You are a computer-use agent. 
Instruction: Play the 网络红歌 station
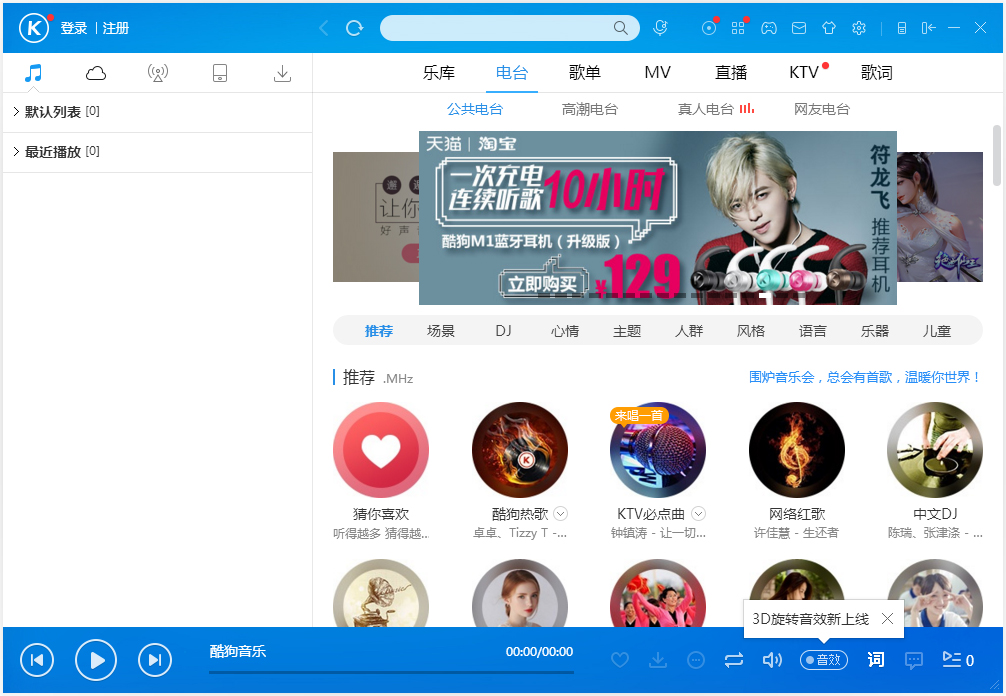pyautogui.click(x=796, y=450)
